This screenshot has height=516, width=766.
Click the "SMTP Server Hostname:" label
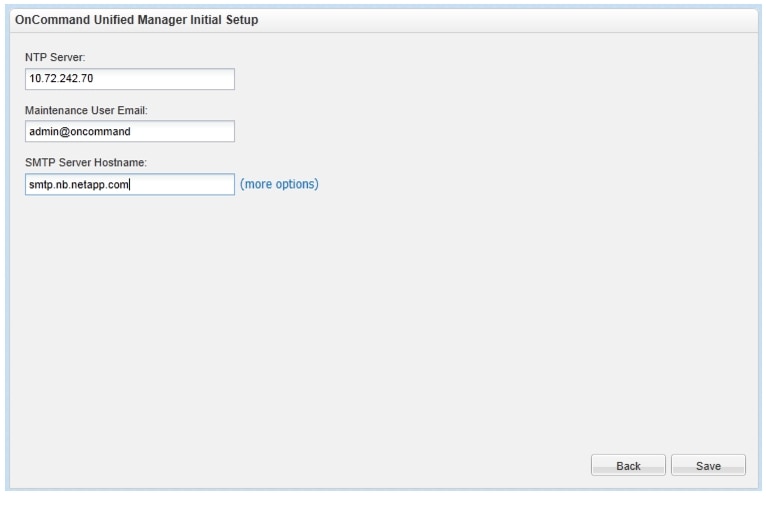85,163
